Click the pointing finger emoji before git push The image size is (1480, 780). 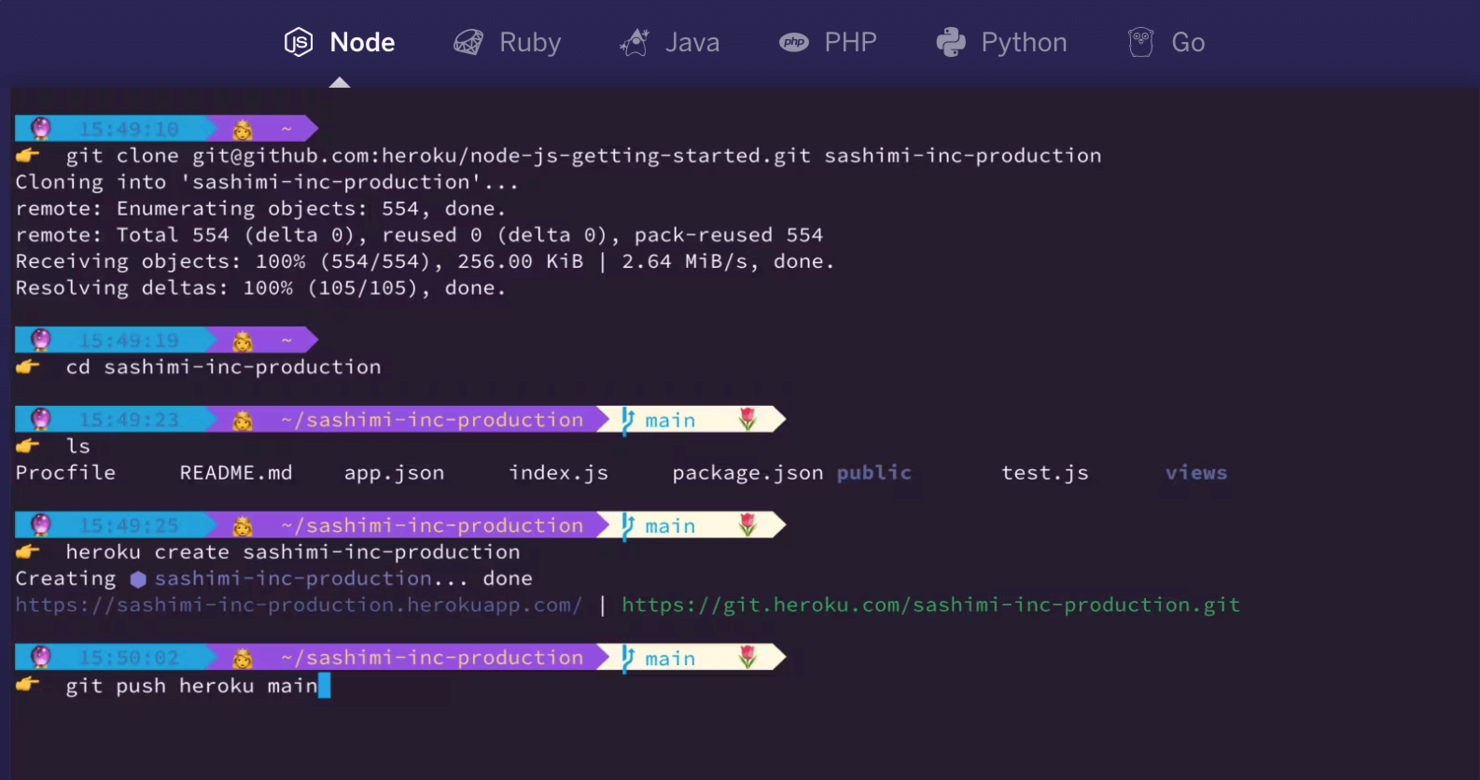click(27, 686)
